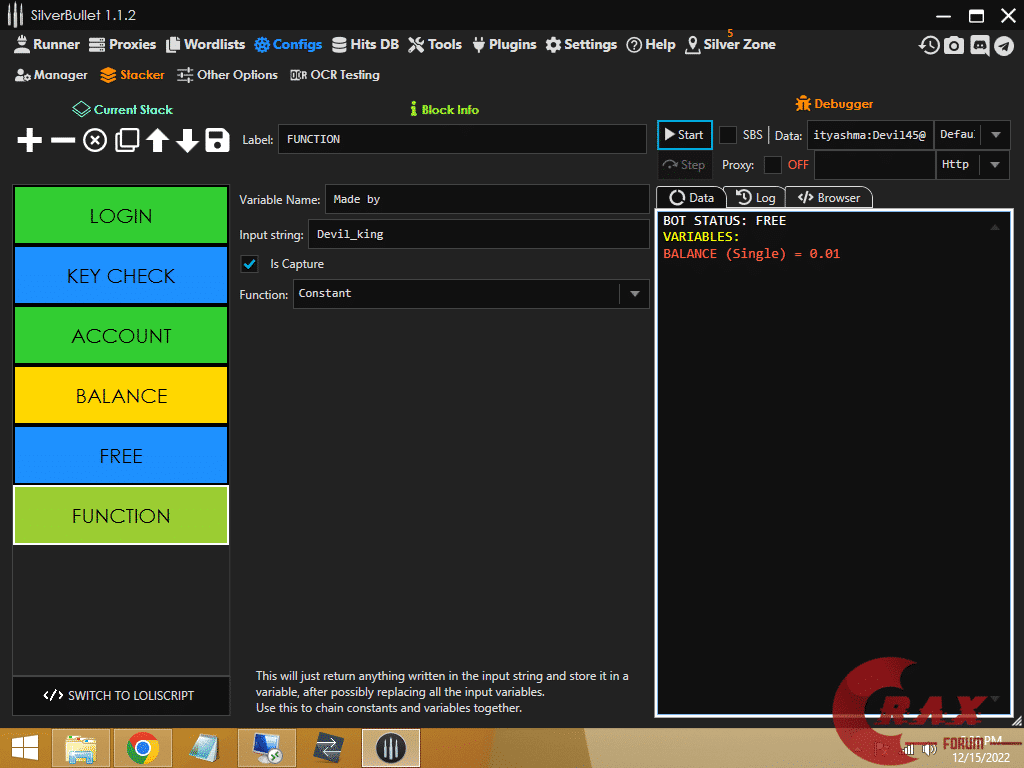Uncheck the Is Capture option
This screenshot has width=1024, height=768.
249,264
